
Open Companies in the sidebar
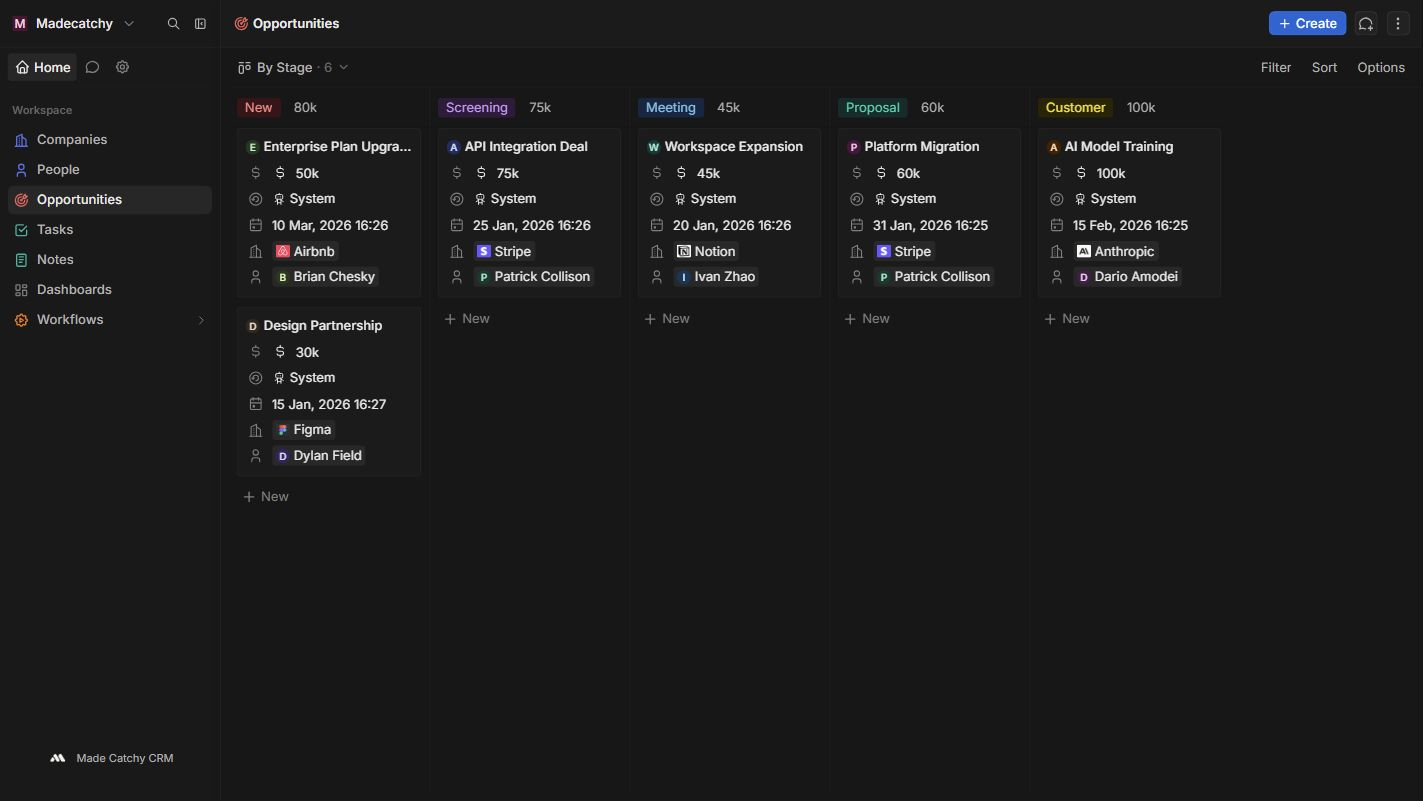point(110,140)
